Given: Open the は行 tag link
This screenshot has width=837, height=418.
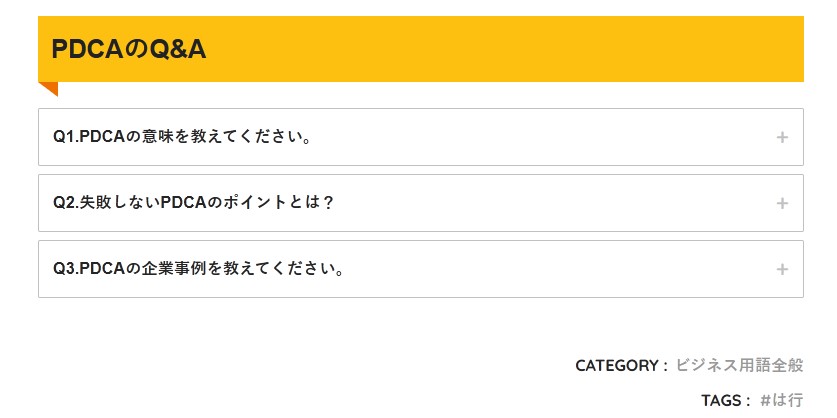Looking at the screenshot, I should tap(787, 400).
